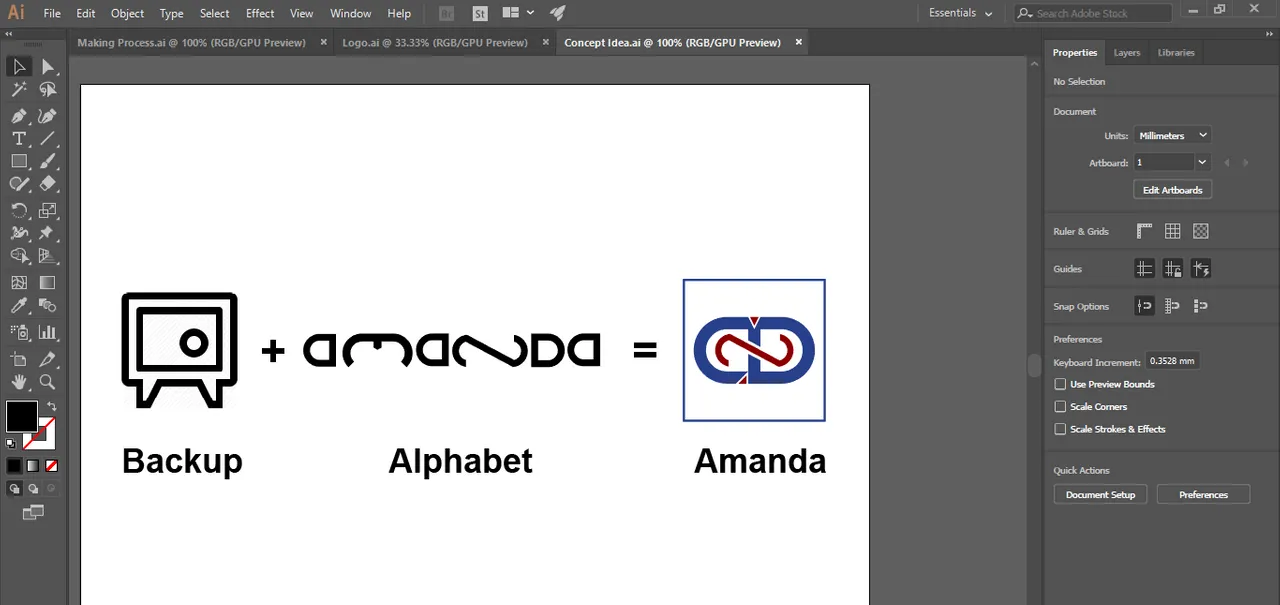
Task: Select the Mesh tool
Action: [x=19, y=283]
